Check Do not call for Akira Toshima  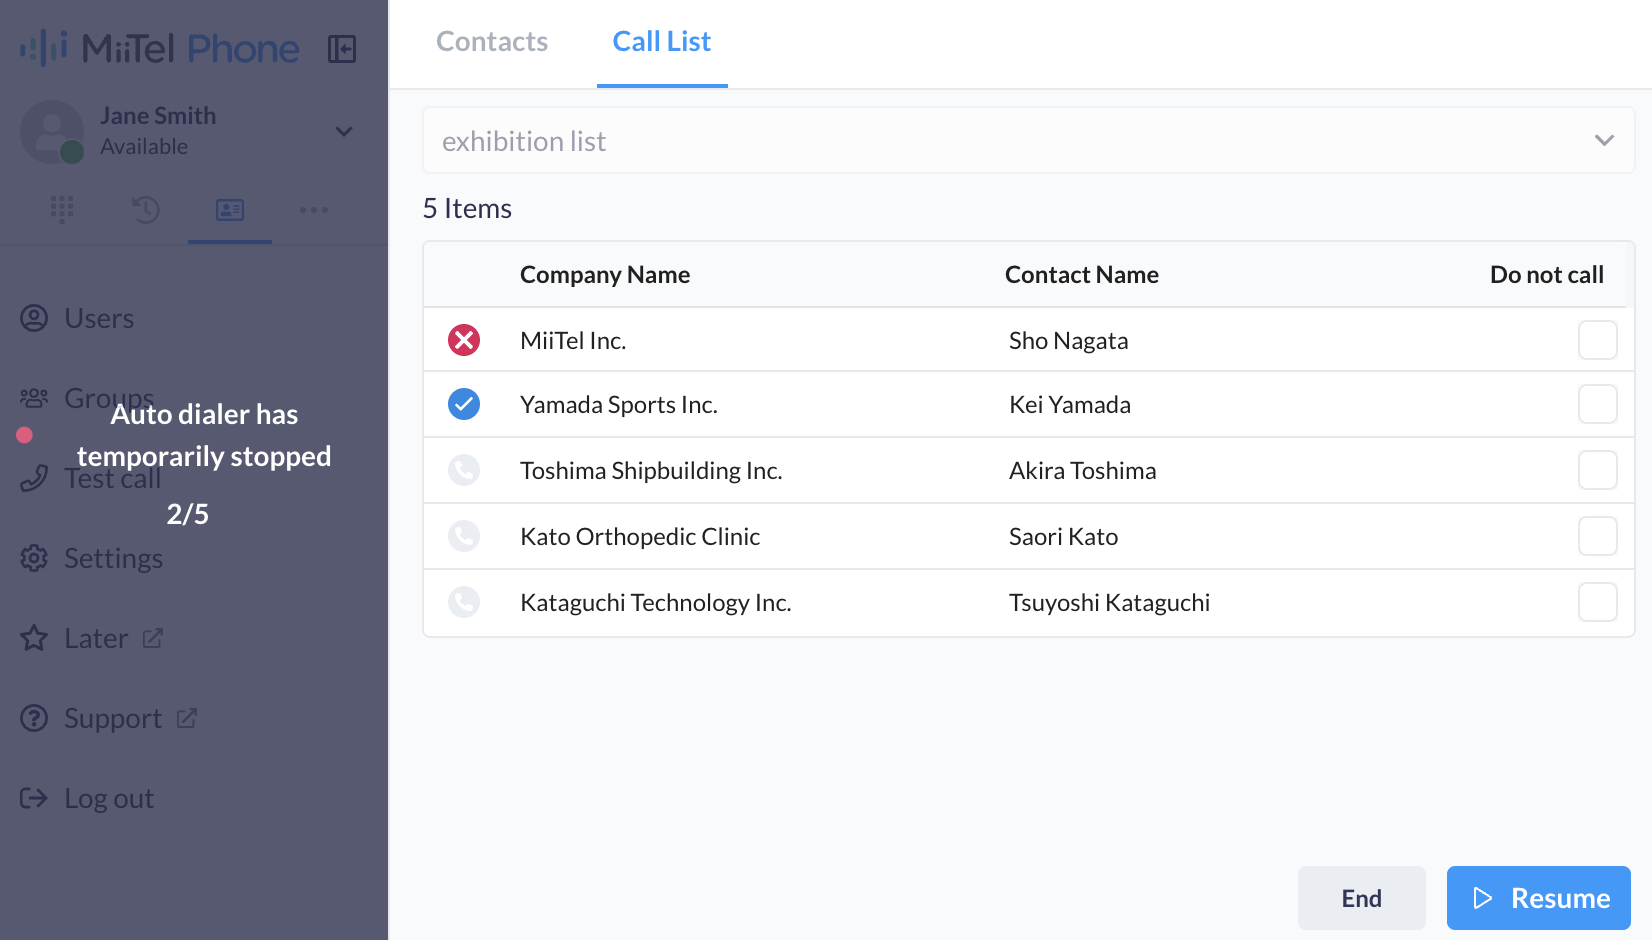[1598, 470]
